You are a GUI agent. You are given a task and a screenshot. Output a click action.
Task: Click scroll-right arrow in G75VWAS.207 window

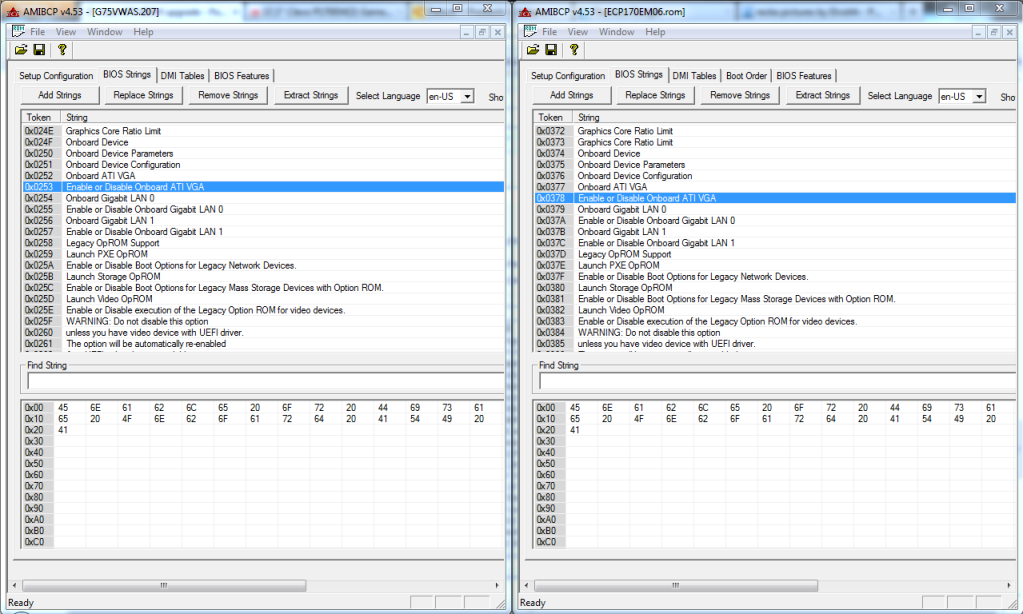[496, 585]
